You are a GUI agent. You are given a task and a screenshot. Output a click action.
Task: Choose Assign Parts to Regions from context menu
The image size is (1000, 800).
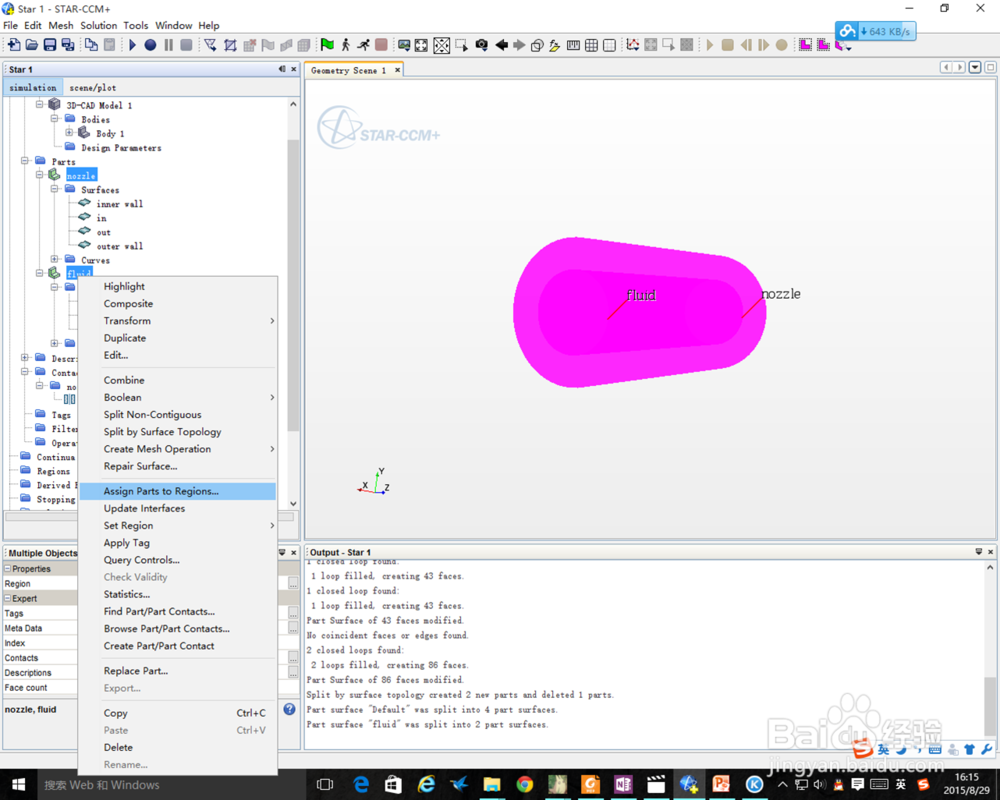tap(178, 491)
